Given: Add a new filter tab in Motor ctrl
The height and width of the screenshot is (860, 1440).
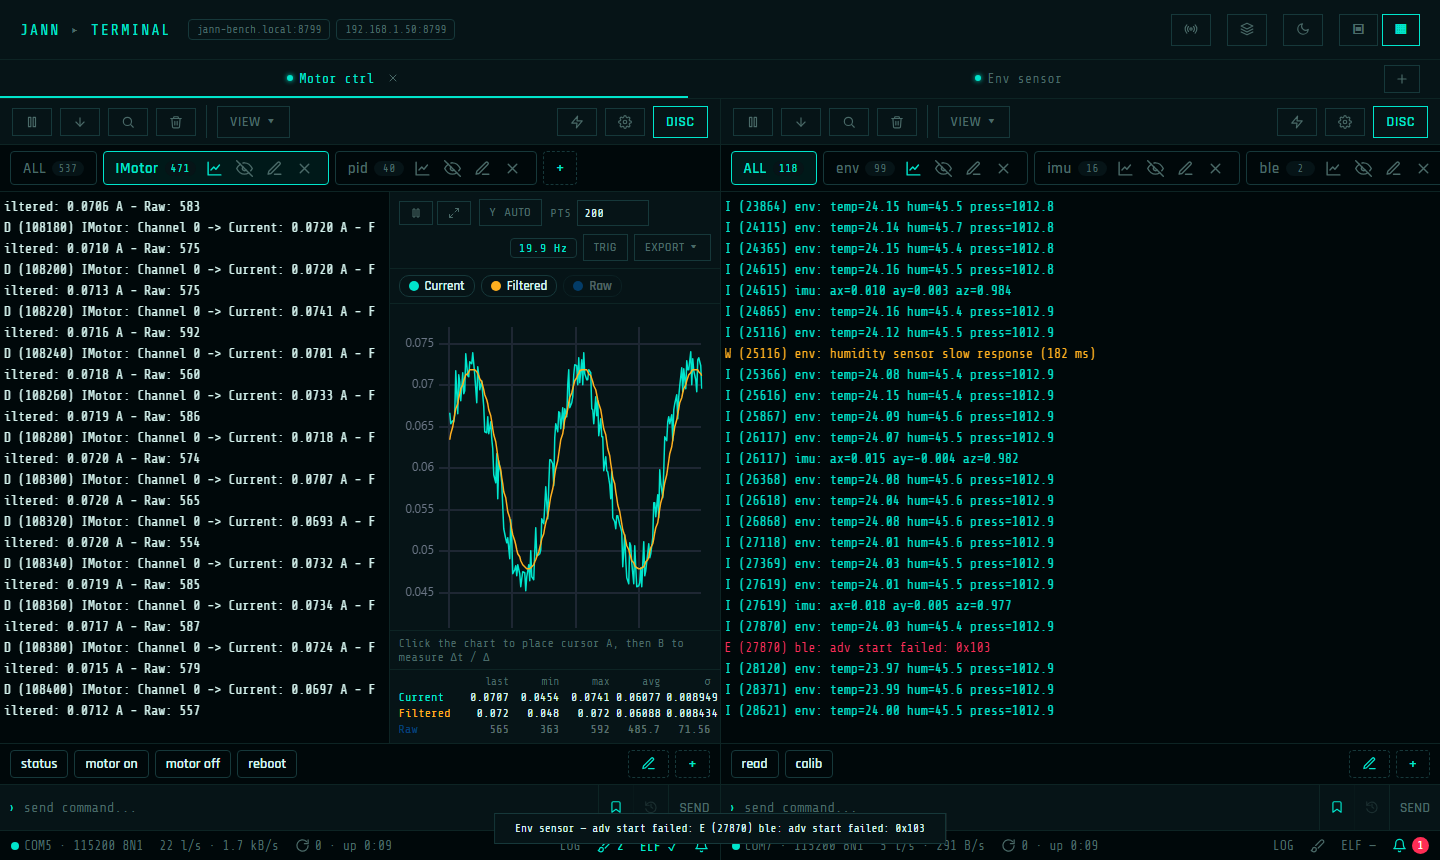Looking at the screenshot, I should pyautogui.click(x=560, y=168).
